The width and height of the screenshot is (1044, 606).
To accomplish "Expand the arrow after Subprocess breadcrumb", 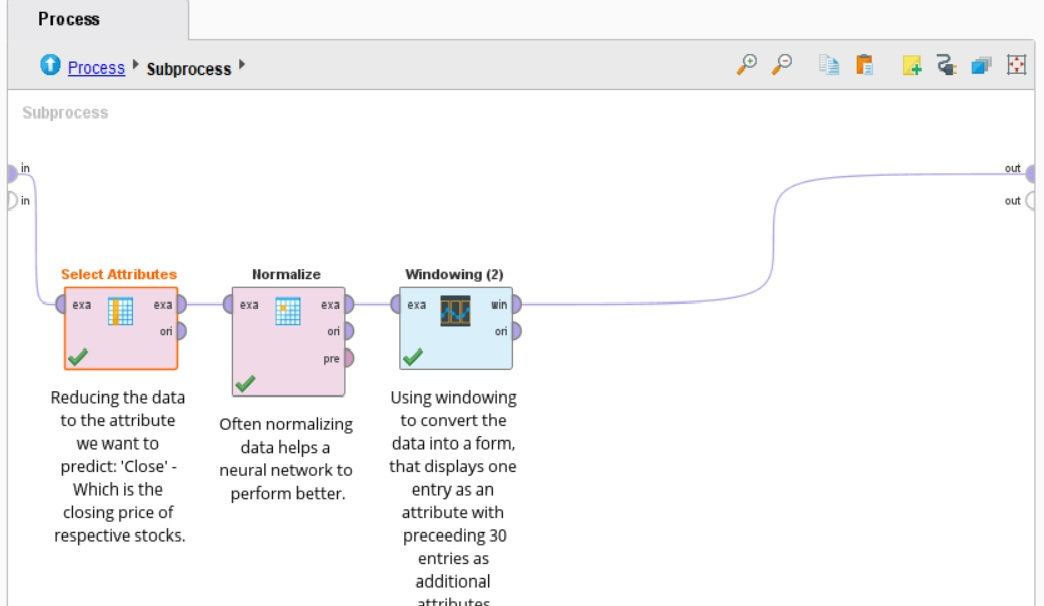I will [x=242, y=65].
